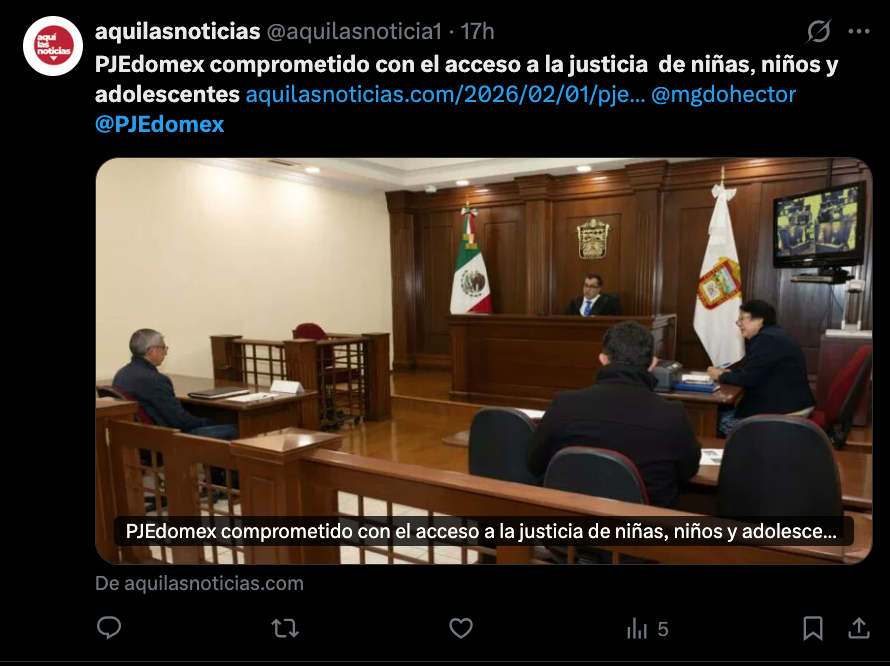Open the courtroom photo preview card
The image size is (890, 666).
pos(484,361)
